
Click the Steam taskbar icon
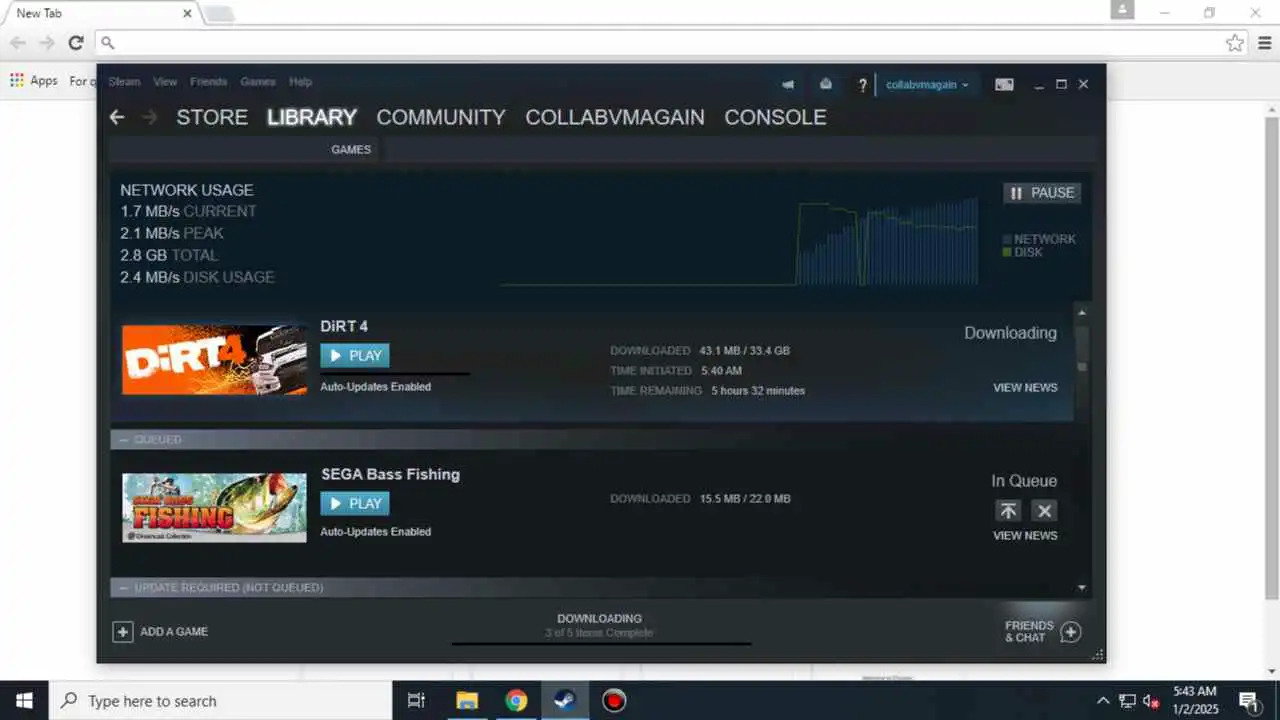[565, 701]
